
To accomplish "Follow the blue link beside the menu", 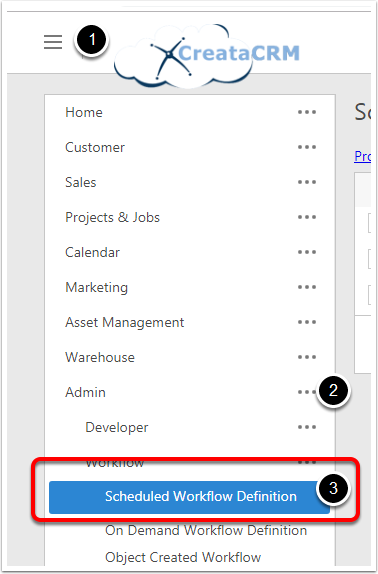I will pyautogui.click(x=363, y=157).
